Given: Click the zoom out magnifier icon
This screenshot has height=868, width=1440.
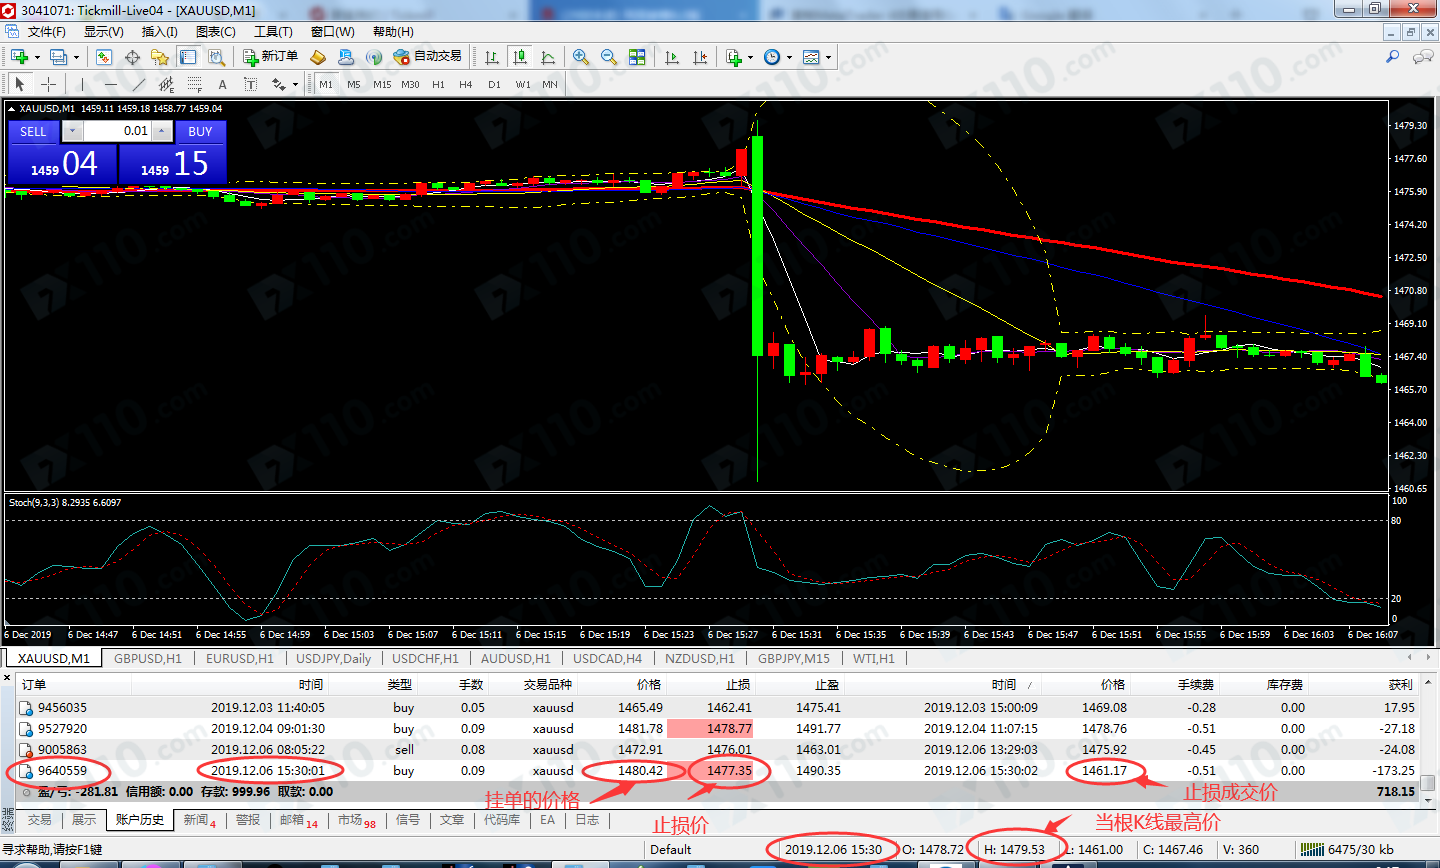Looking at the screenshot, I should pos(608,57).
